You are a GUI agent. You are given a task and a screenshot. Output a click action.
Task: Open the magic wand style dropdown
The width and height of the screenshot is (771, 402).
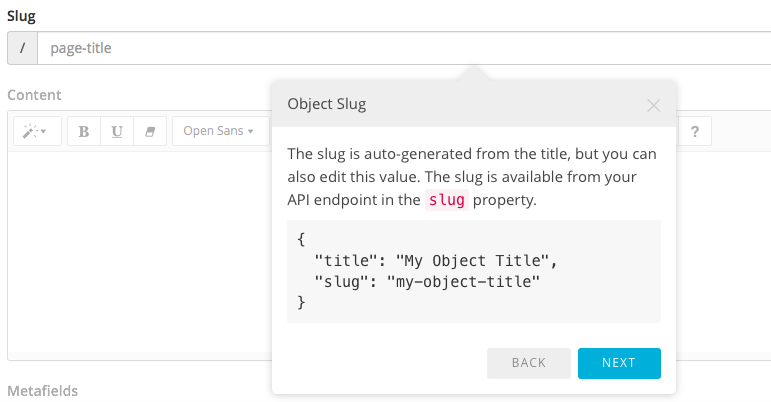click(37, 131)
